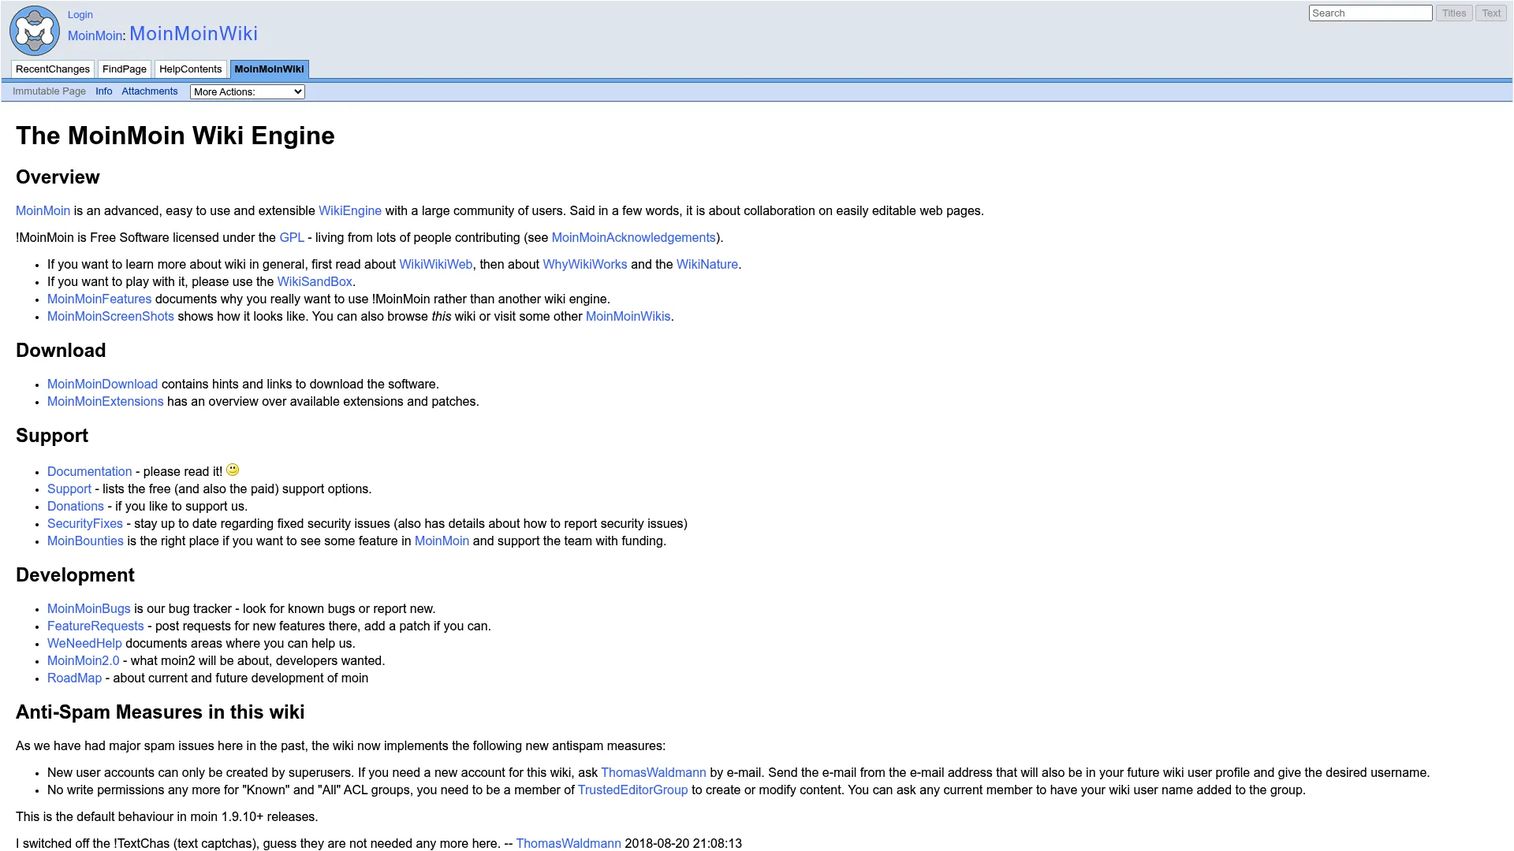Open the MoinMoinBugs tracker link

point(88,609)
